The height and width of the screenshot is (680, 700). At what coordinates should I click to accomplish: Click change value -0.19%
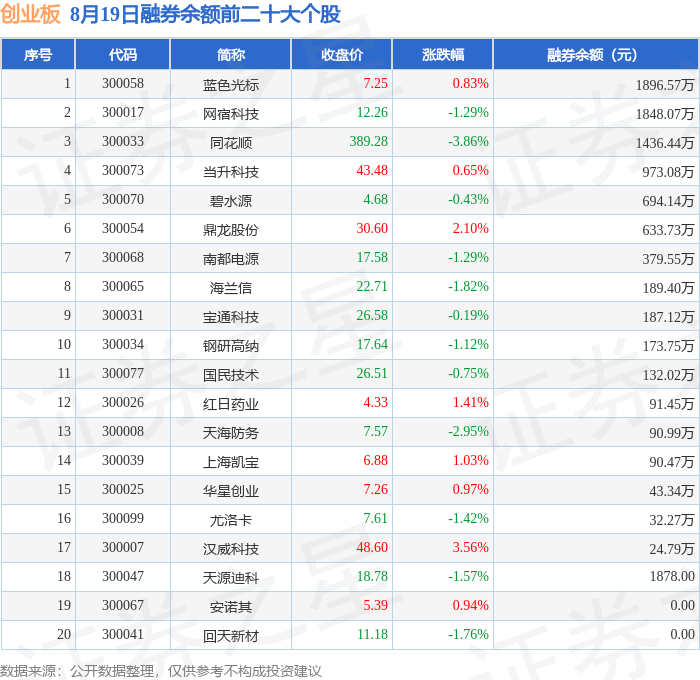tap(468, 316)
